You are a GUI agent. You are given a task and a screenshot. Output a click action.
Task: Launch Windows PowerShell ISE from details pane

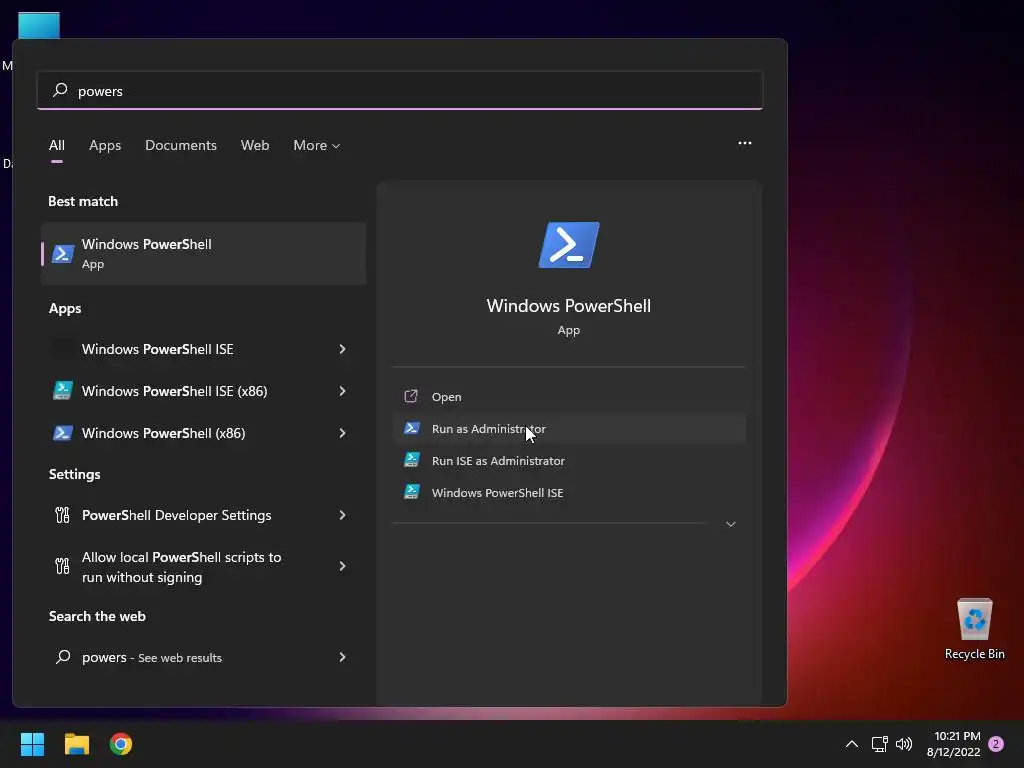[x=569, y=492]
